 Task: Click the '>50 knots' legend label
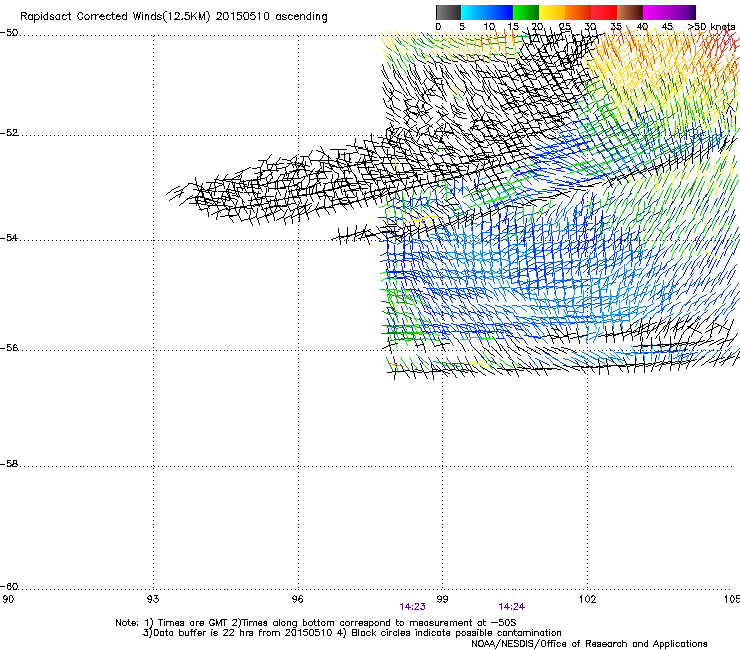pos(712,27)
